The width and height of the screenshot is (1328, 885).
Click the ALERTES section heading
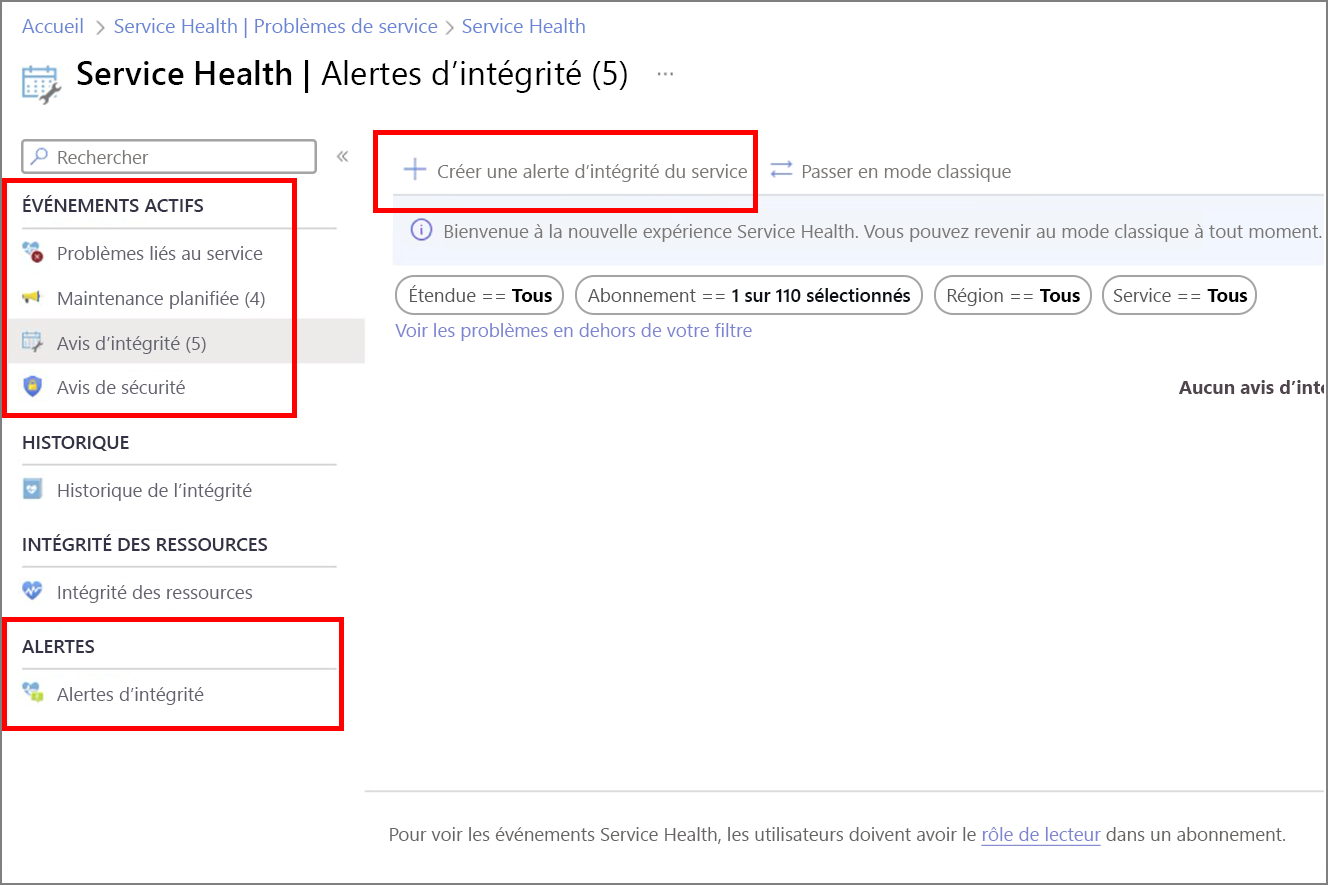[59, 646]
